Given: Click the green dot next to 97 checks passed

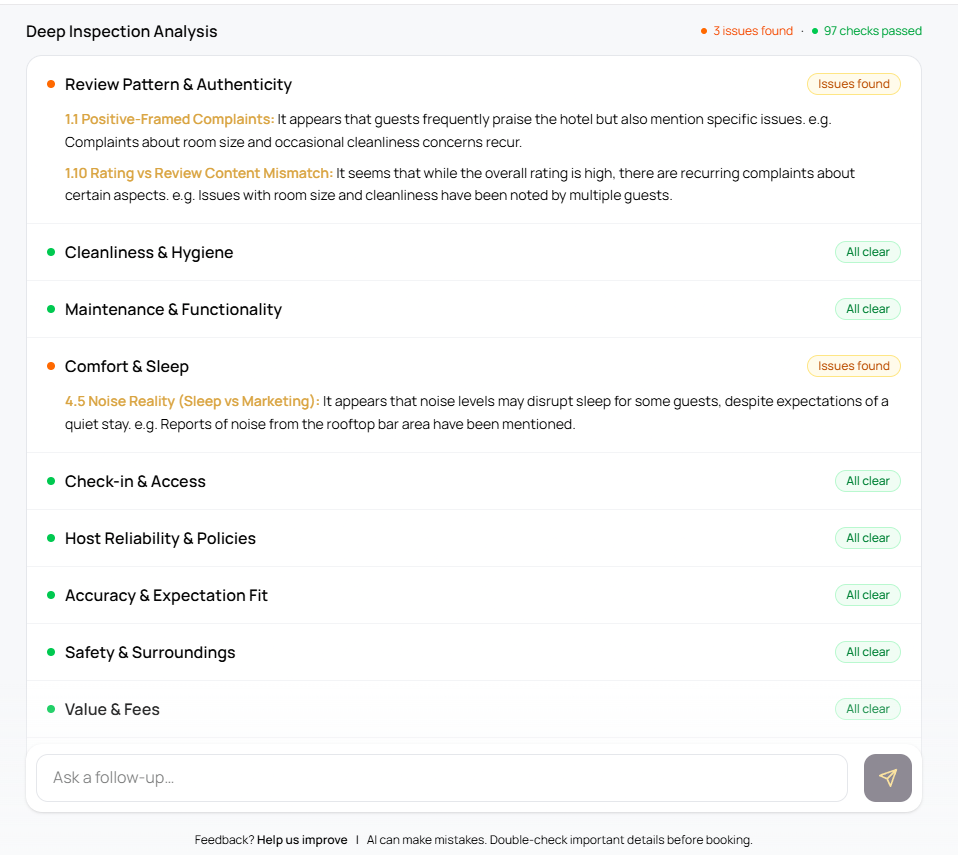Looking at the screenshot, I should (x=814, y=31).
